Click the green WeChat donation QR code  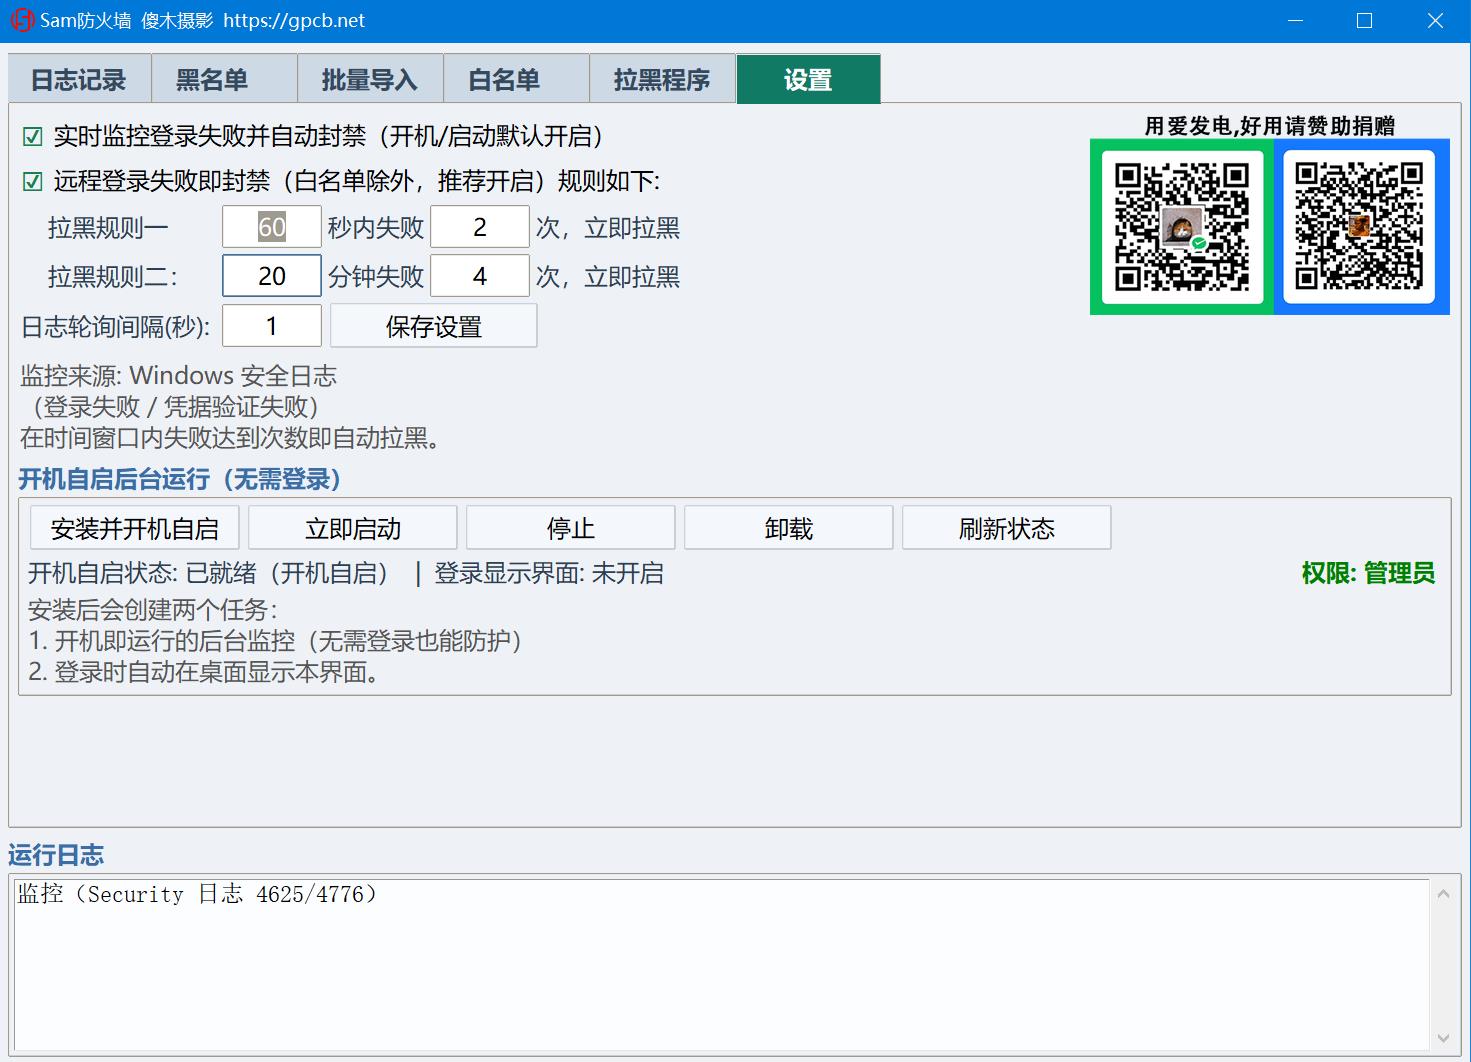click(x=1182, y=227)
